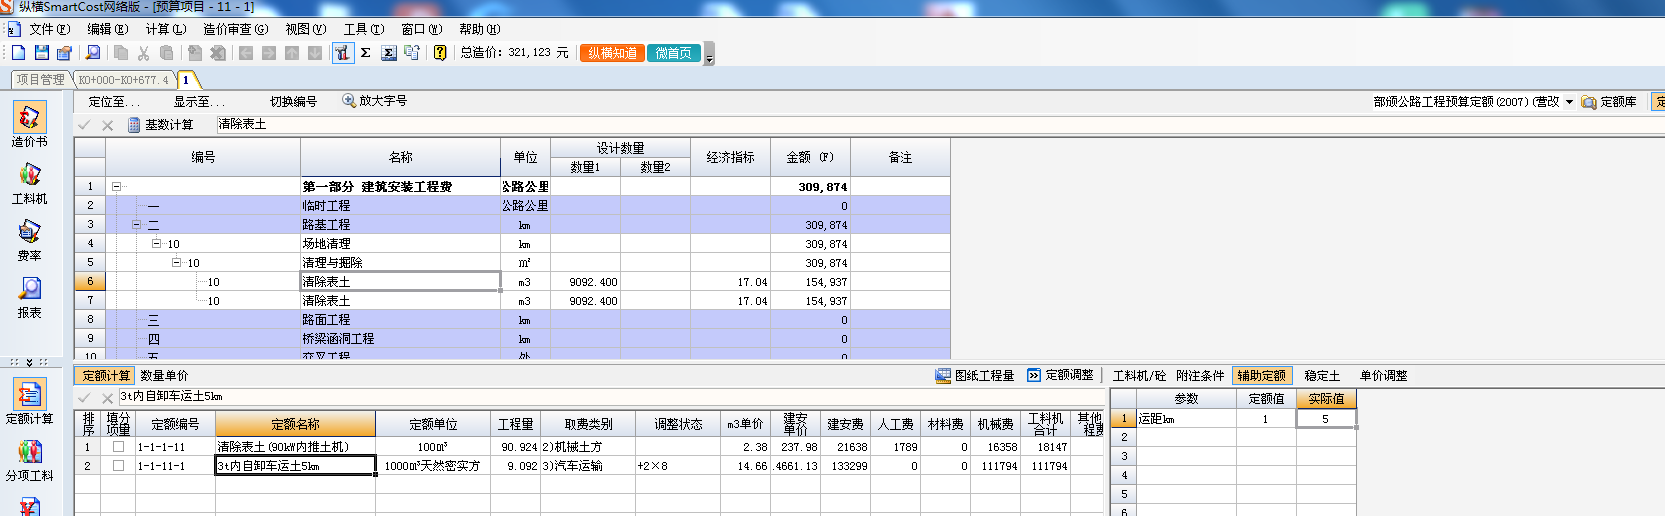Open the 造价书 sidebar icon
This screenshot has height=516, width=1665.
click(30, 125)
